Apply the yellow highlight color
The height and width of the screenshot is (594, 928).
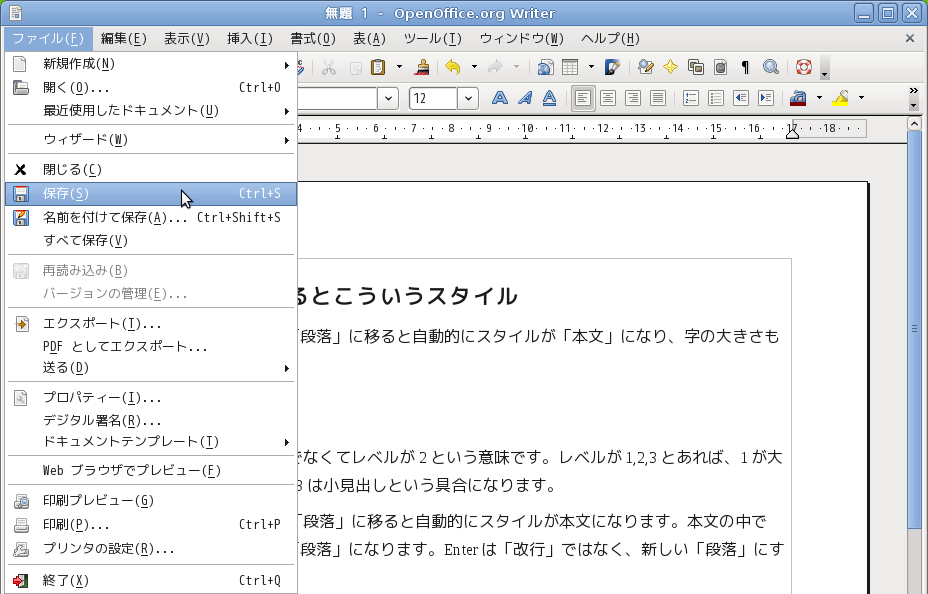tap(840, 98)
